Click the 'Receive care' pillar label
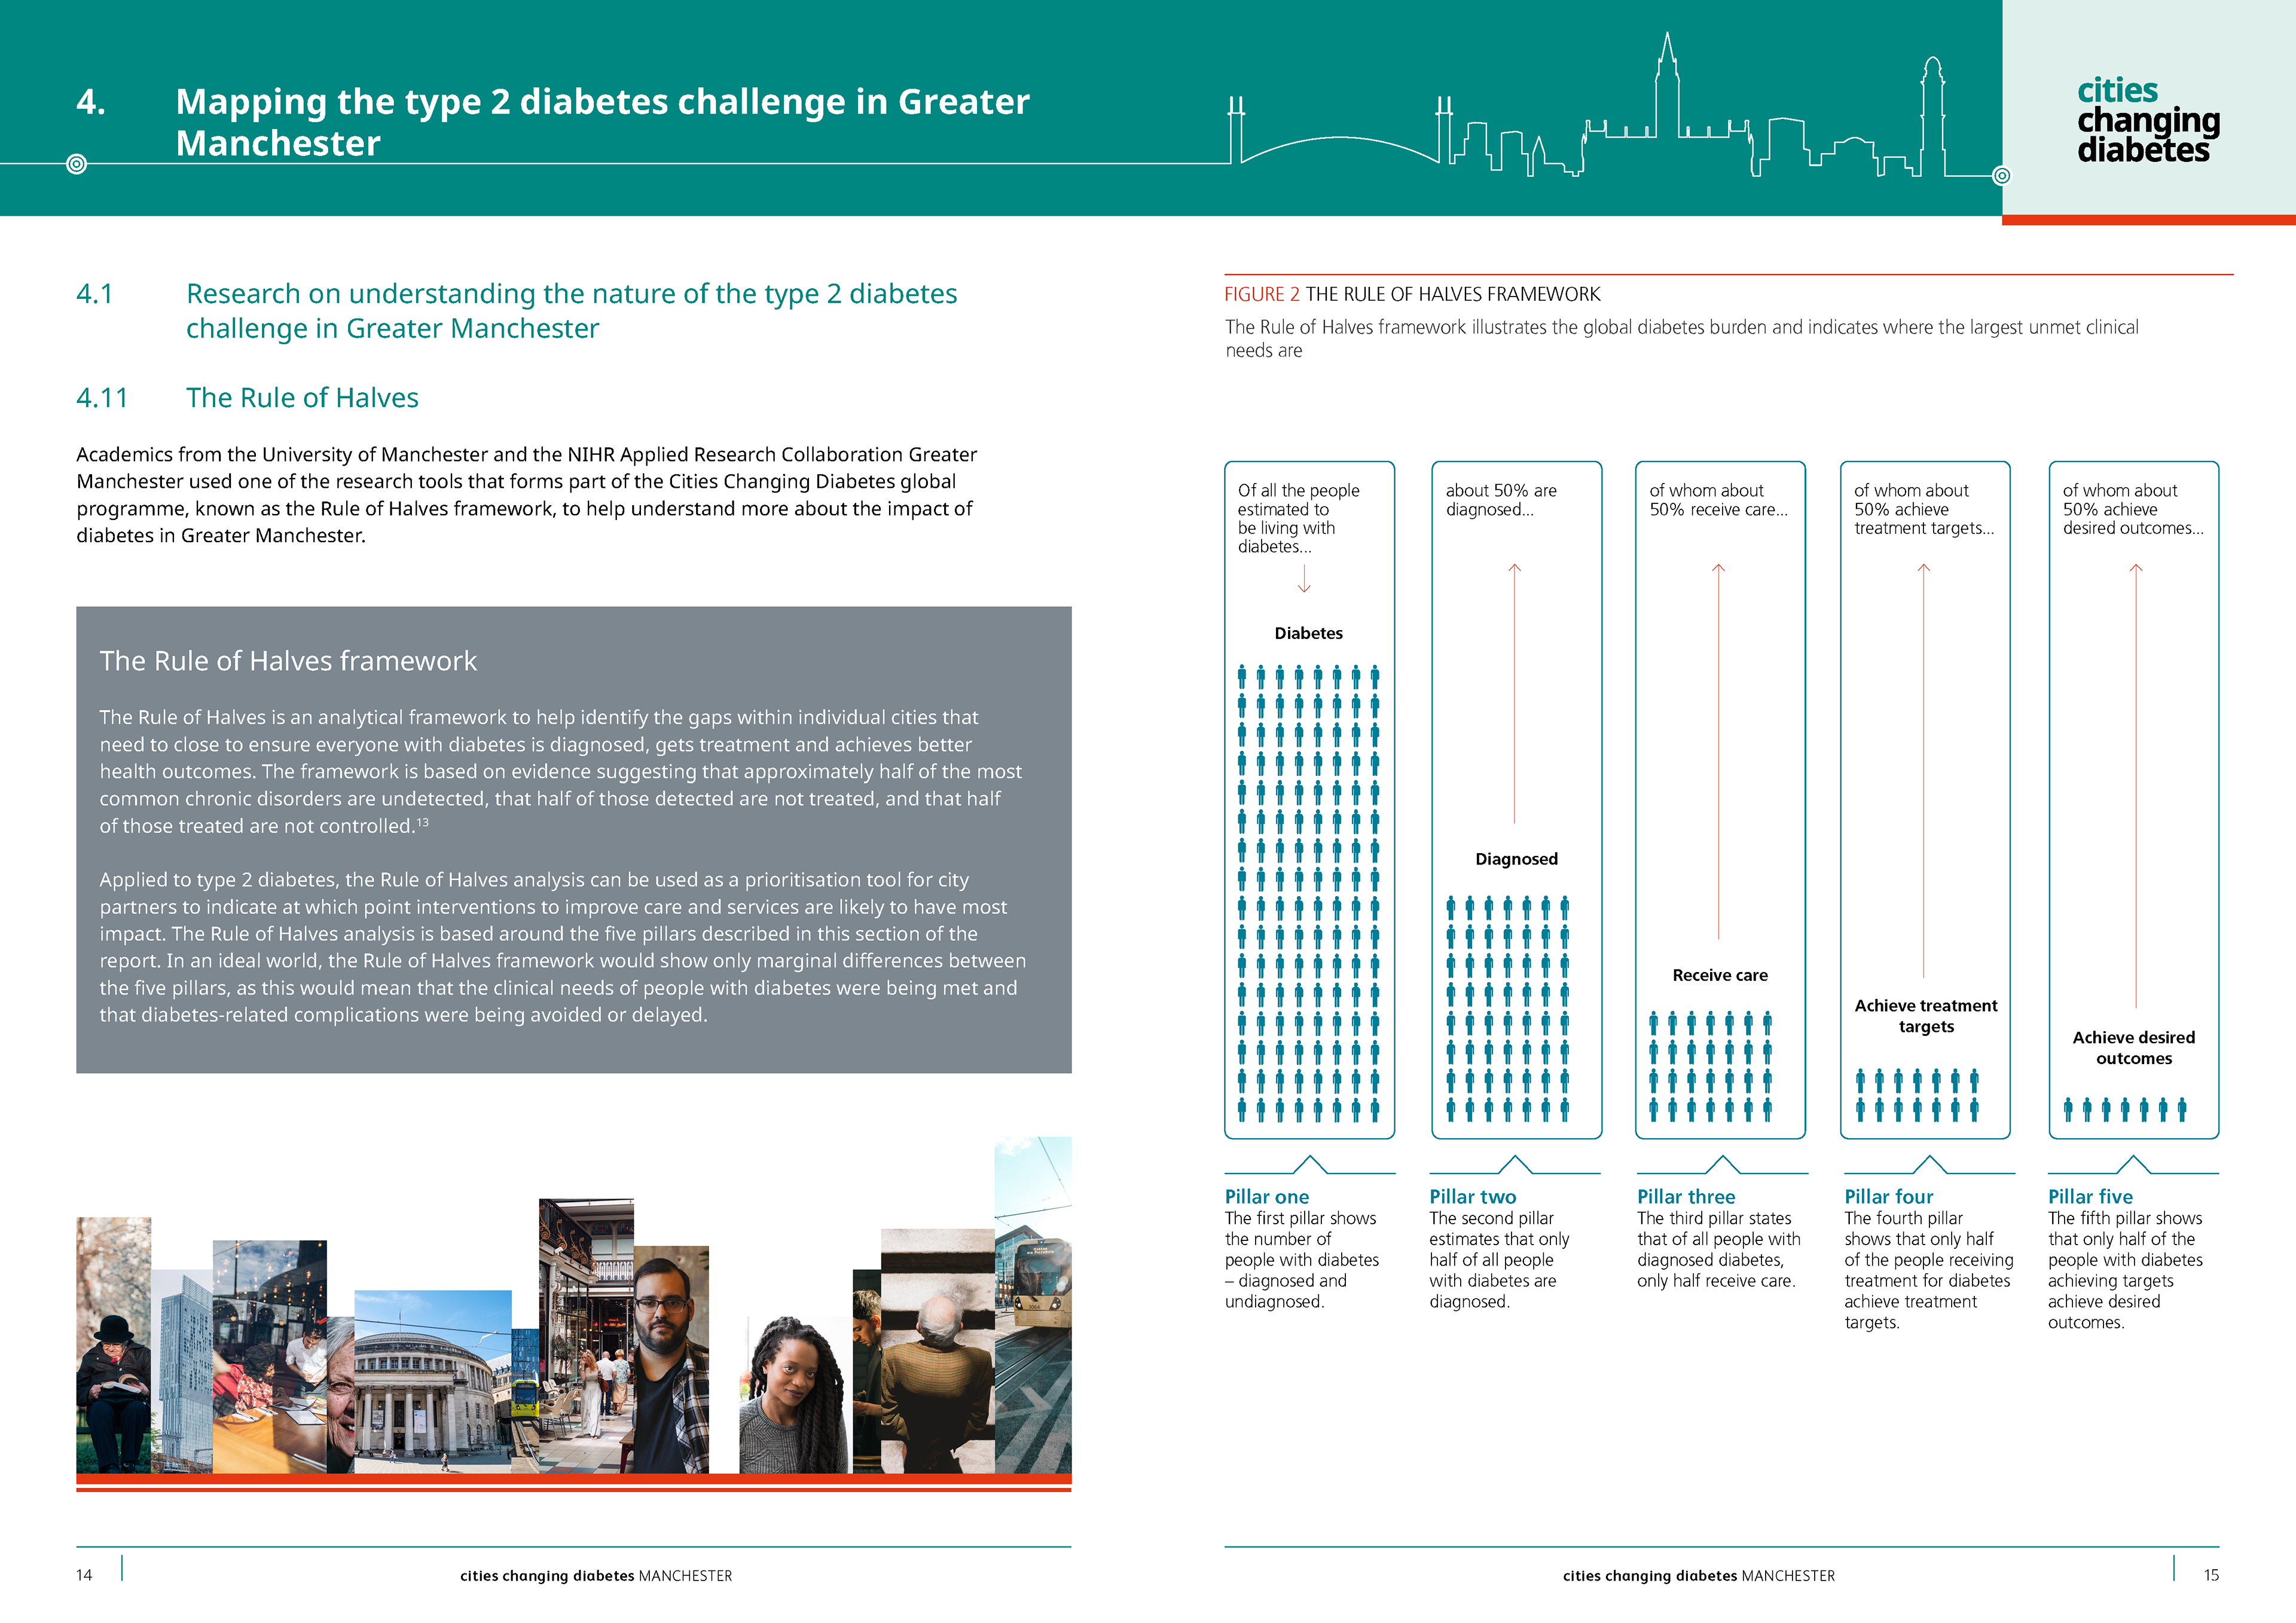This screenshot has width=2296, height=1623. pyautogui.click(x=1720, y=975)
